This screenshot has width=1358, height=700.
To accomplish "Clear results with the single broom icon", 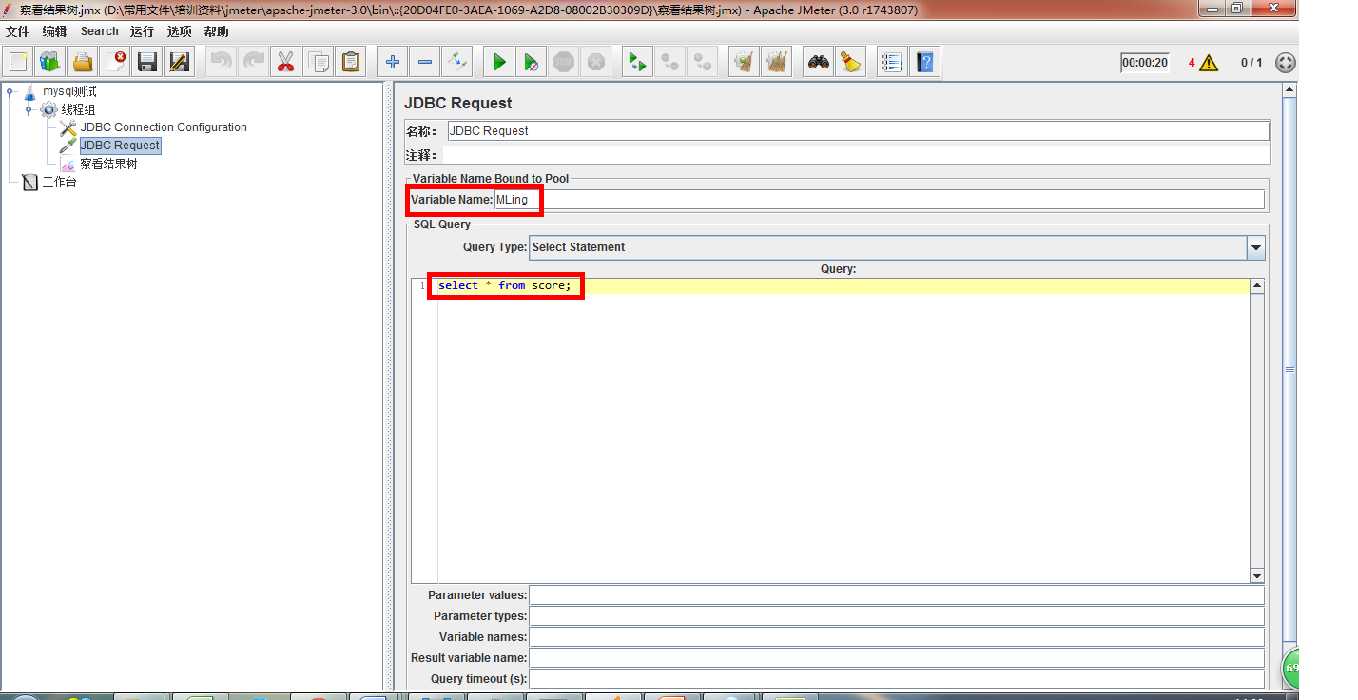I will coord(743,62).
